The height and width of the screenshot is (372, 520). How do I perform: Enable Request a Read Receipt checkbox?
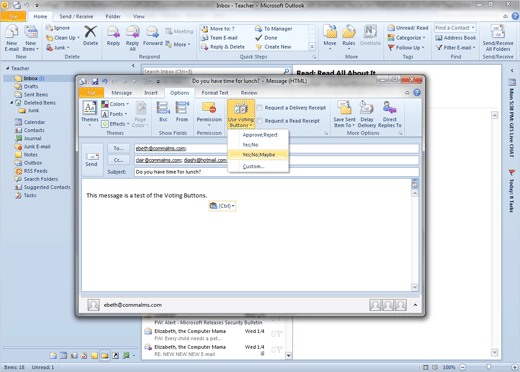[x=260, y=121]
